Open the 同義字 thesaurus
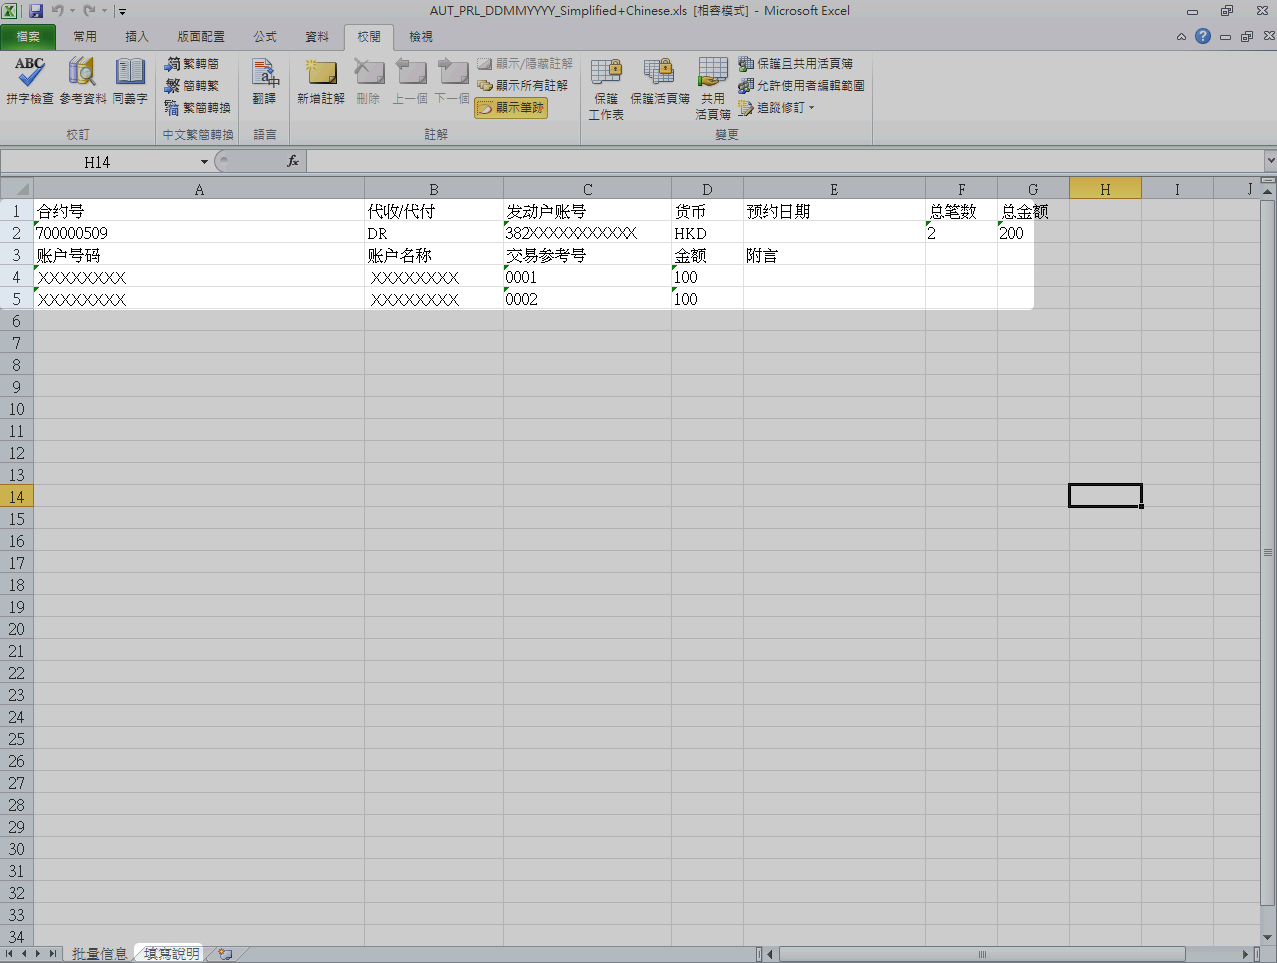The width and height of the screenshot is (1277, 963). [130, 80]
